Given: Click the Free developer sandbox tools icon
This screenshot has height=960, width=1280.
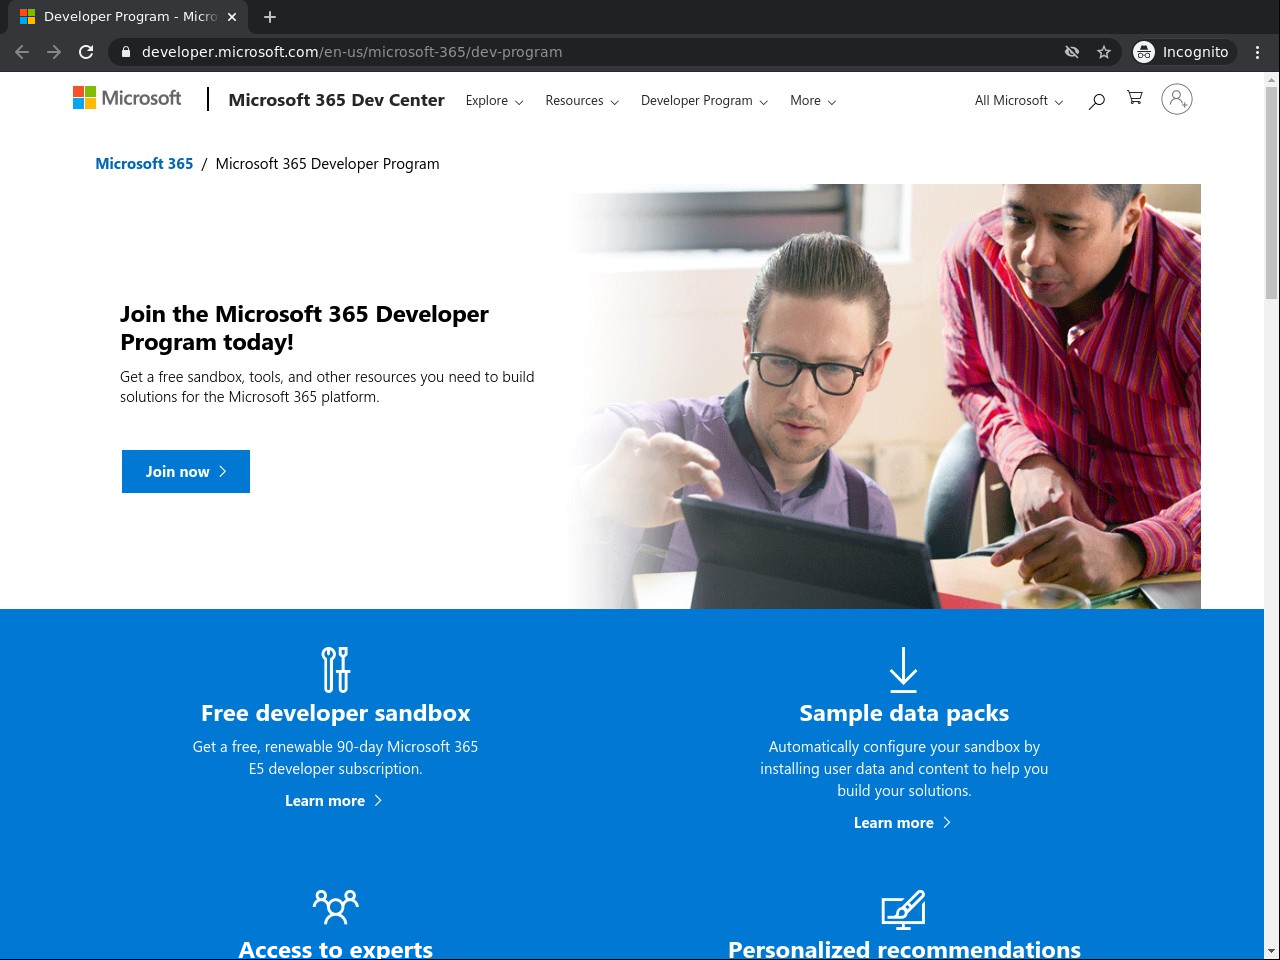Looking at the screenshot, I should [336, 669].
